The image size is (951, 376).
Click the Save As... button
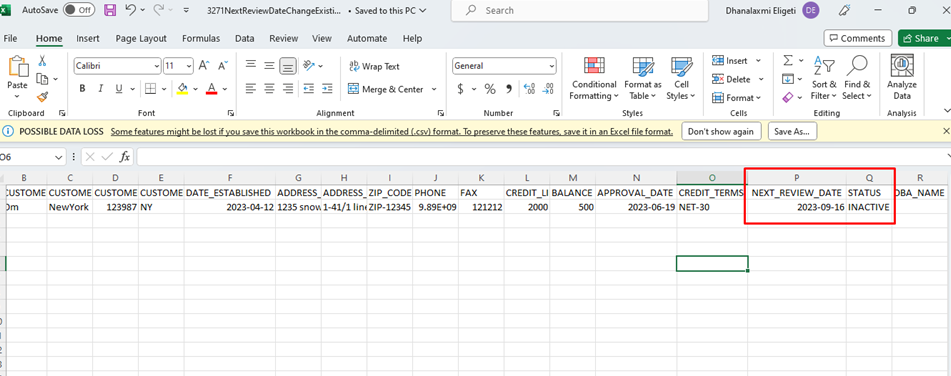tap(792, 132)
